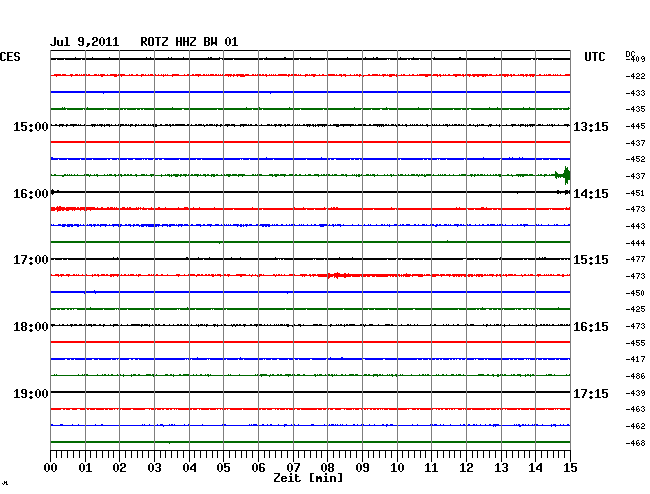
Task: Click minute tick label "14" on the axis
Action: 535,467
